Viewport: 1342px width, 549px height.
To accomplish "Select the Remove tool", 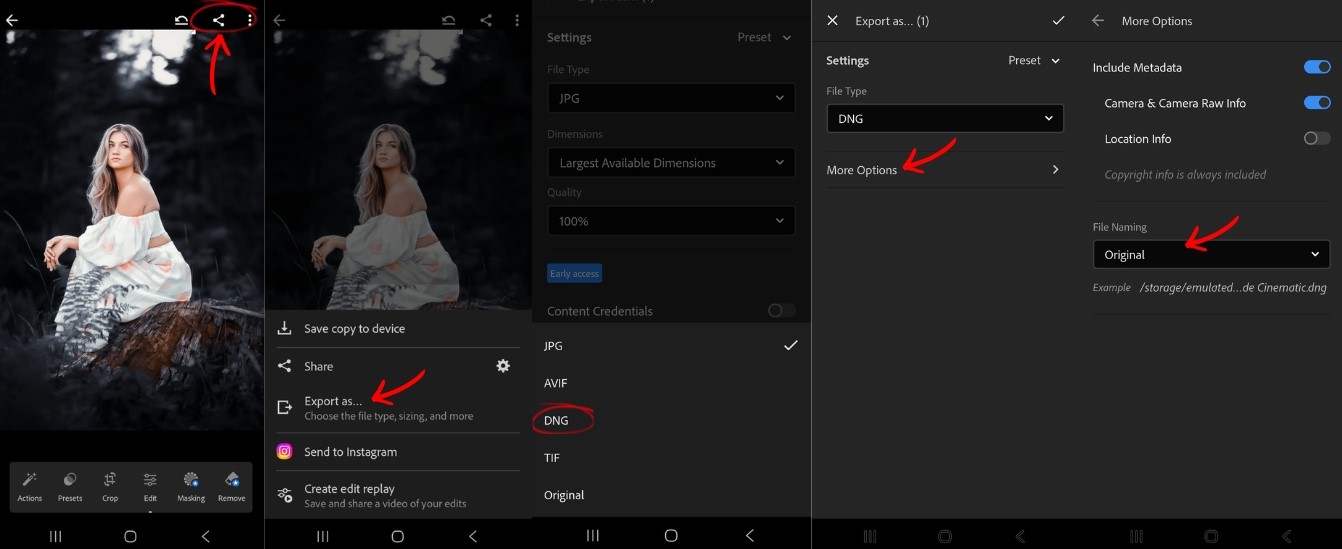I will click(231, 486).
